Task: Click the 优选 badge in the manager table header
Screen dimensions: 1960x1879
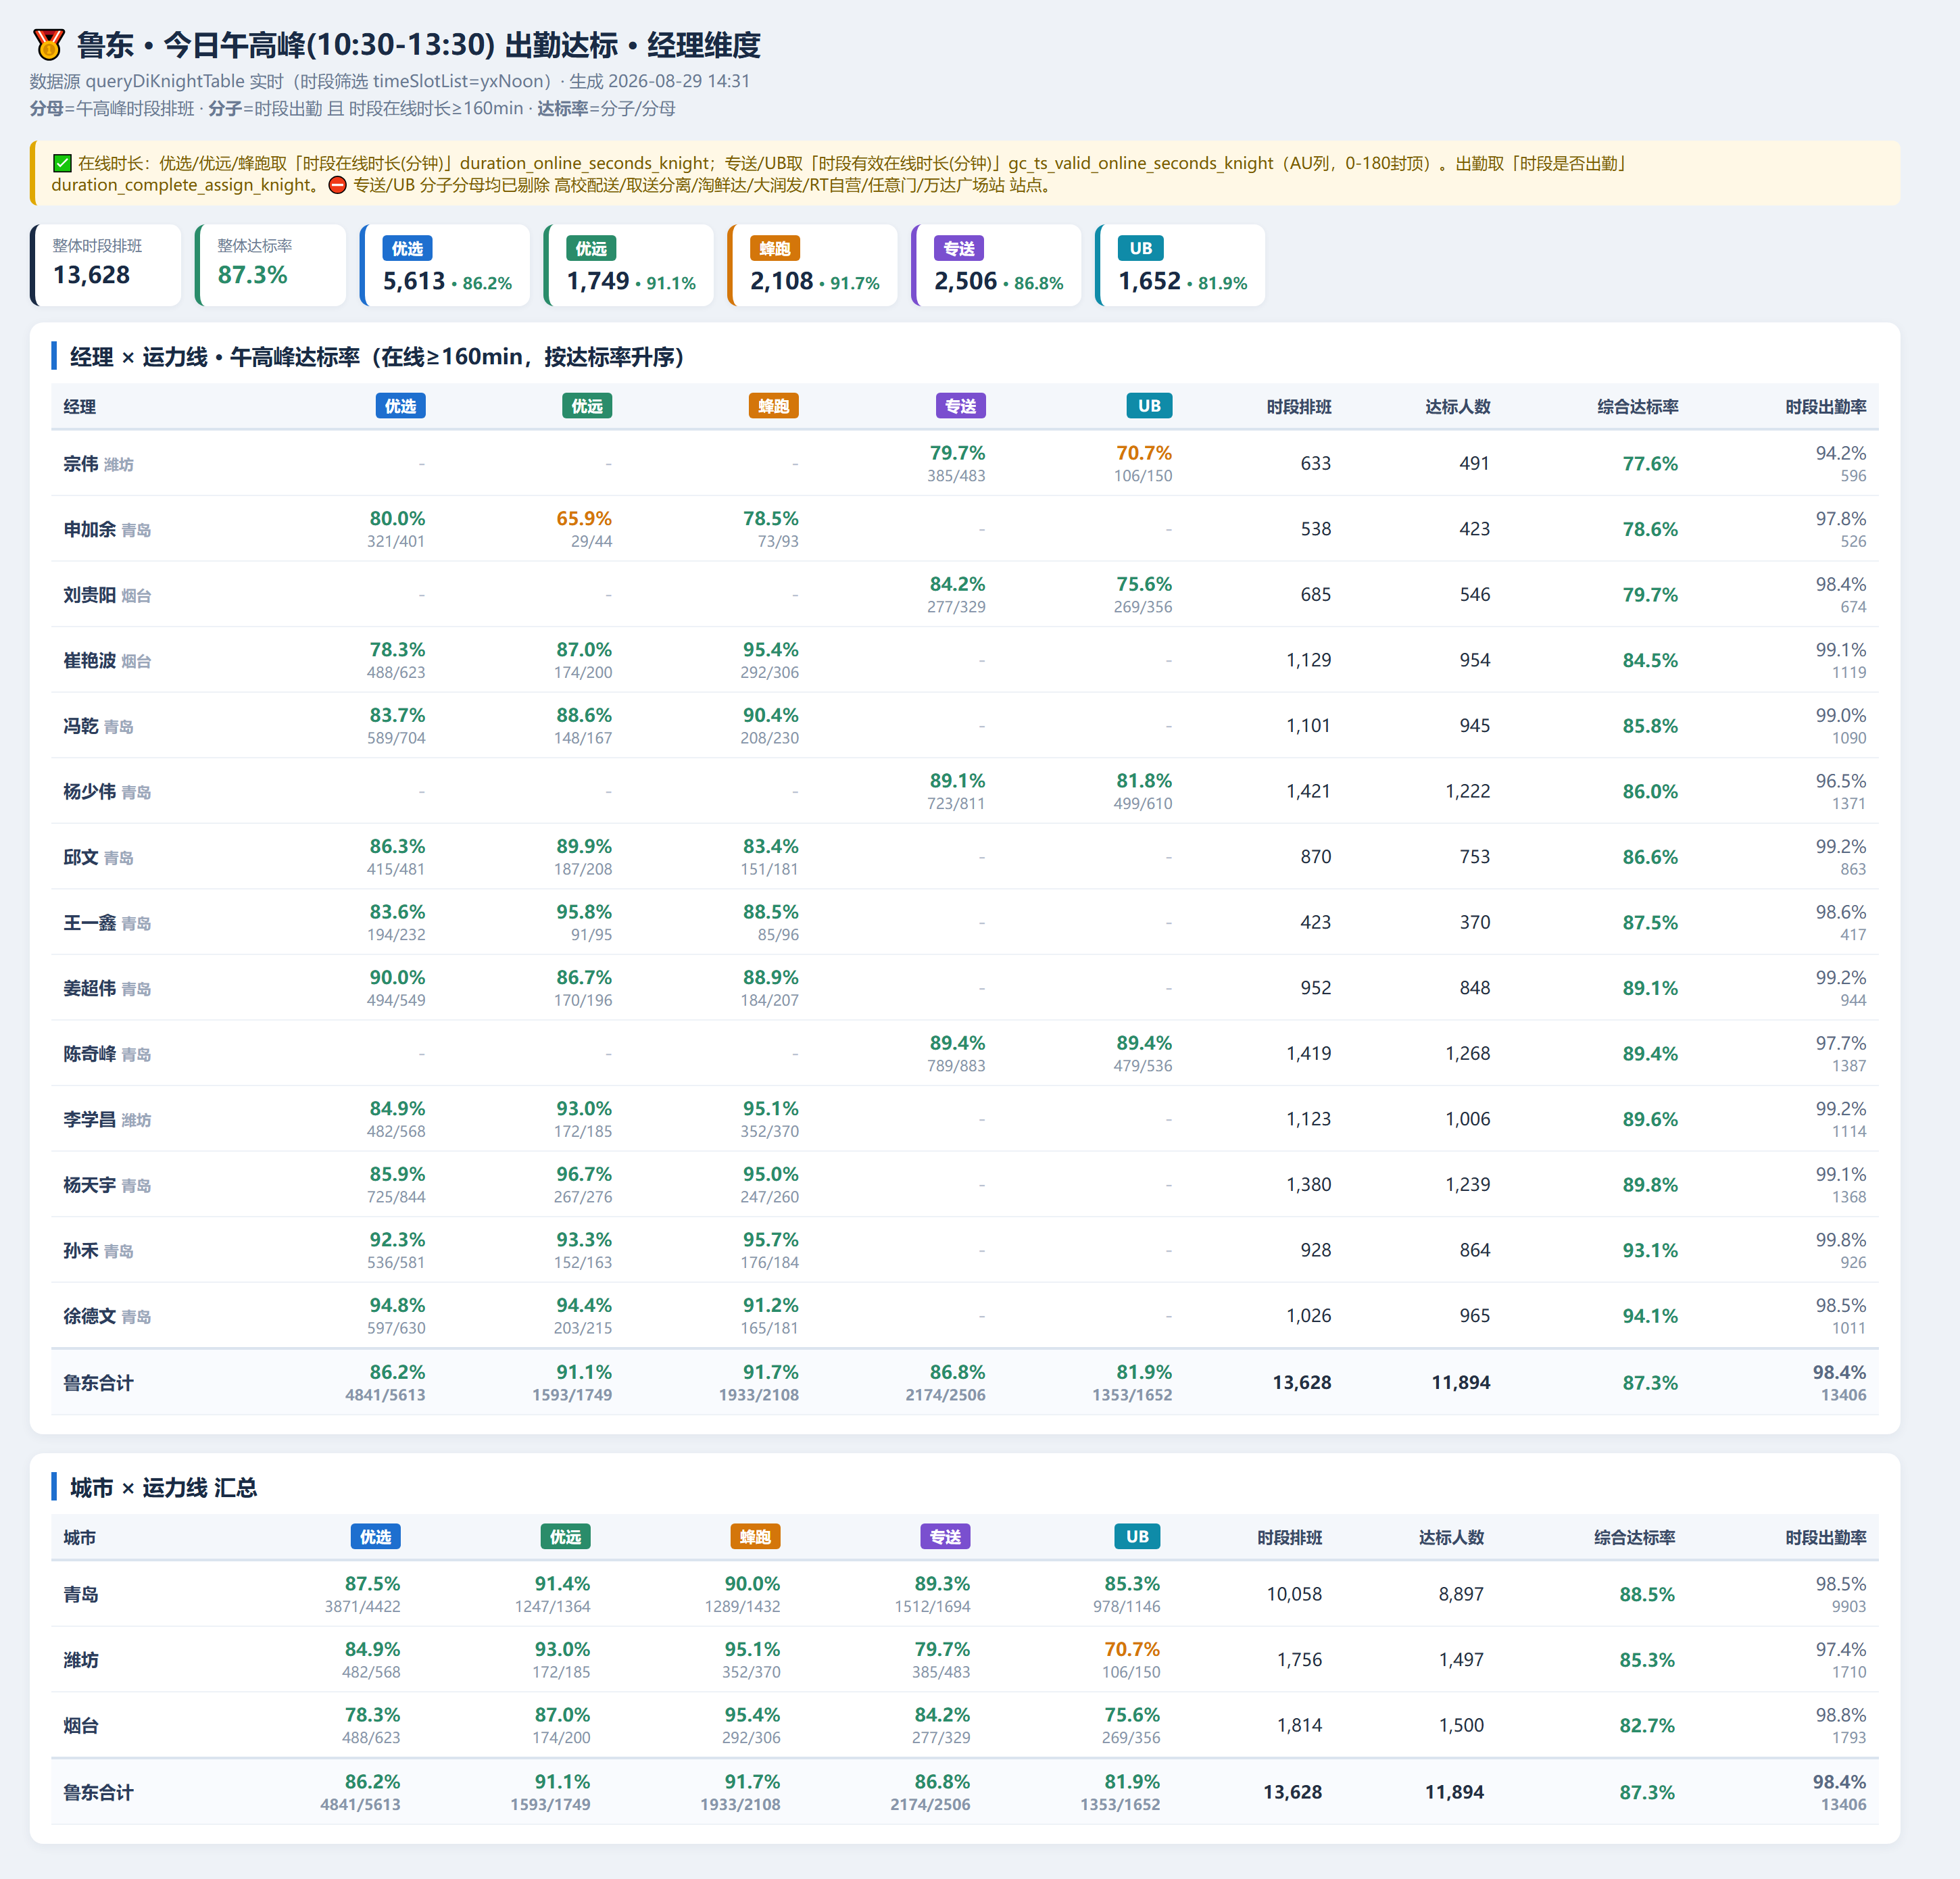Action: (x=401, y=406)
